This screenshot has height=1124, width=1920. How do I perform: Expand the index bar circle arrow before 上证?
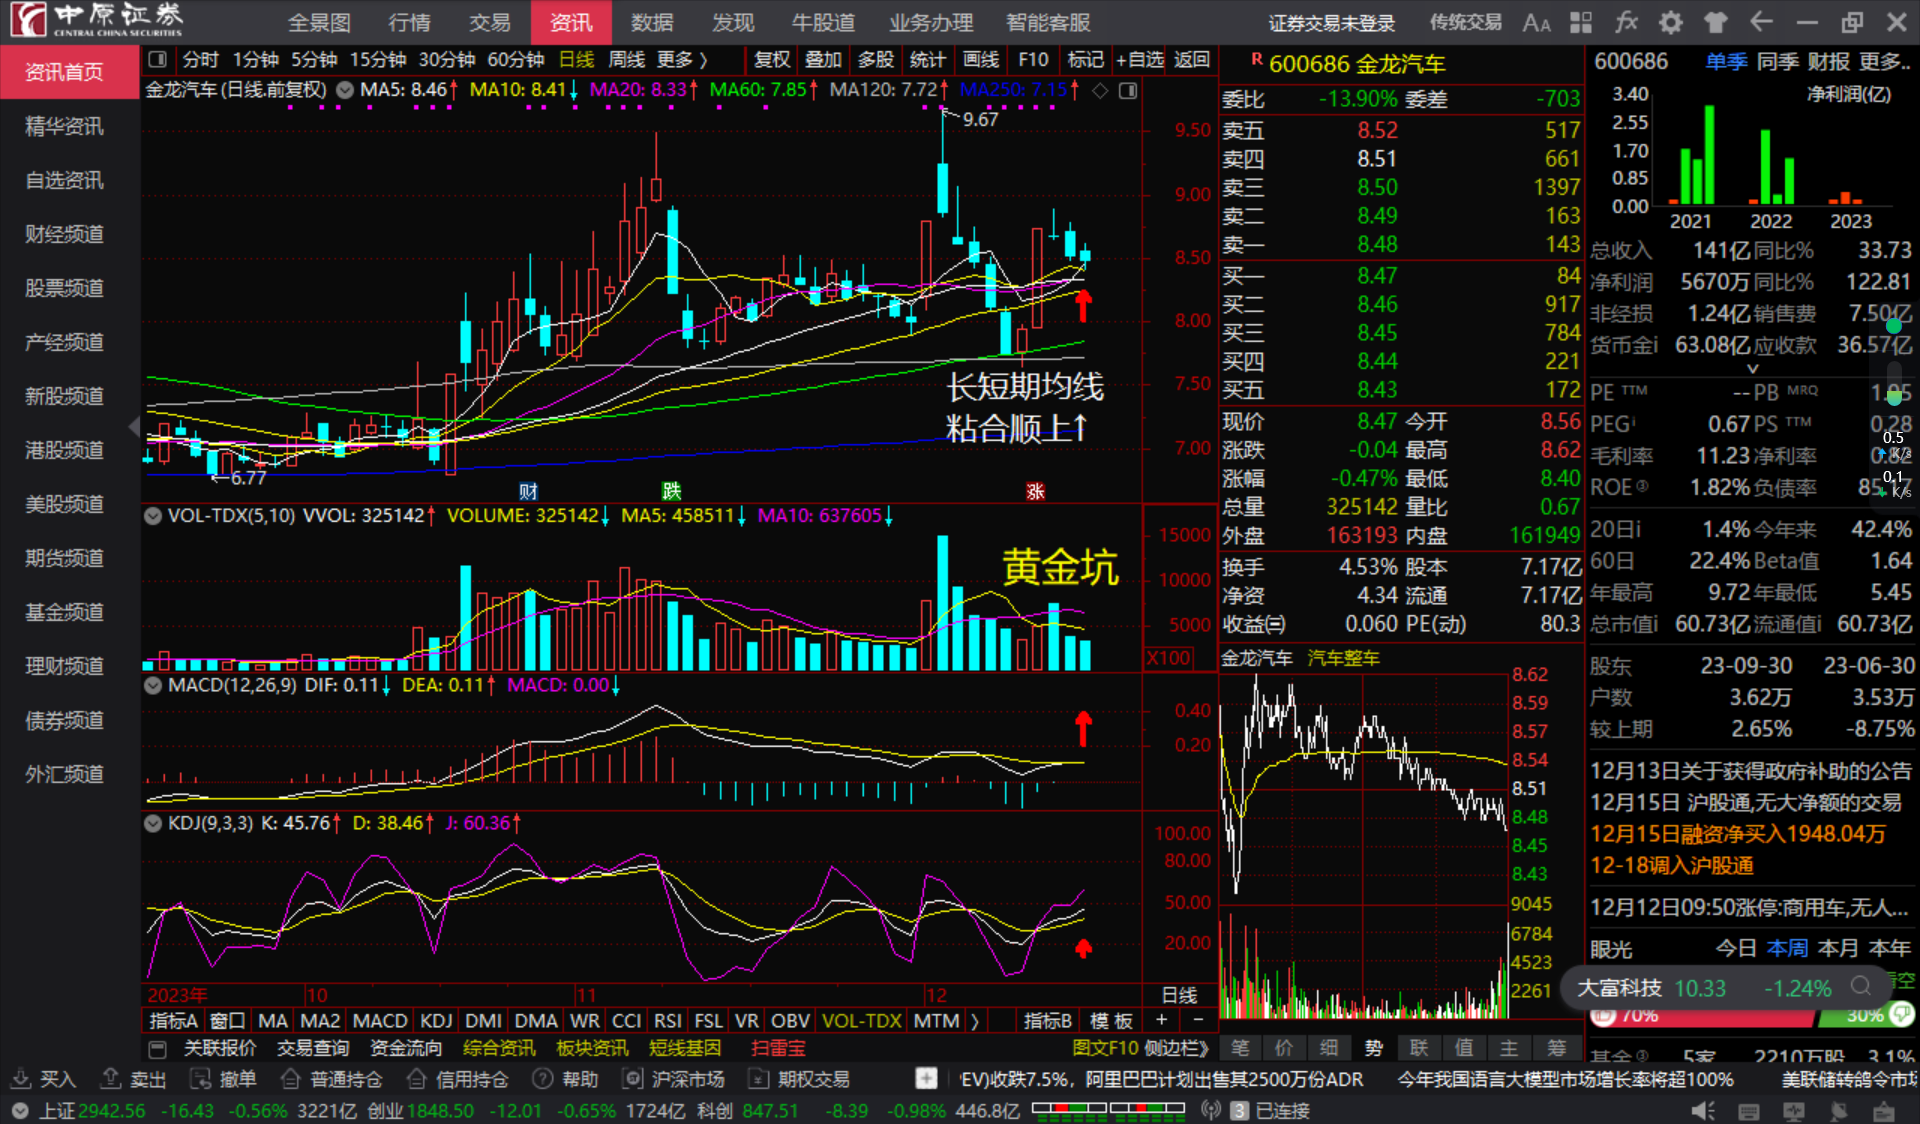coord(20,1111)
